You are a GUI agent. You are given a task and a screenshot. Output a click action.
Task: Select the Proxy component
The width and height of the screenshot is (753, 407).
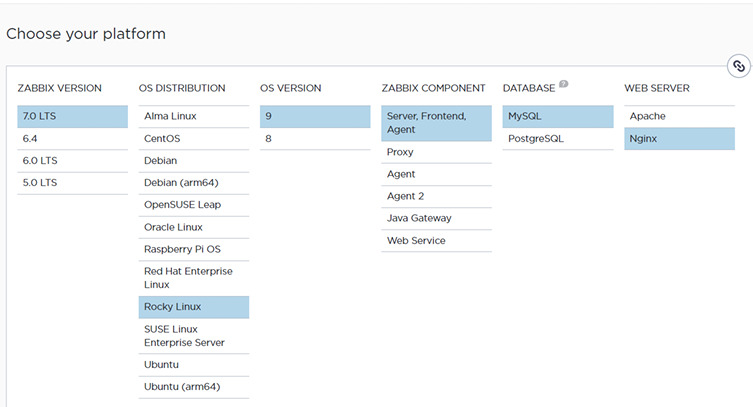click(x=437, y=152)
